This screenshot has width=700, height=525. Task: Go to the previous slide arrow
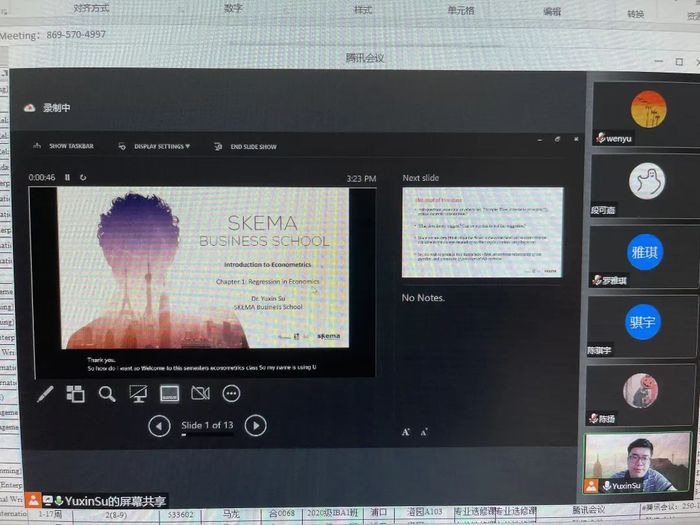159,426
